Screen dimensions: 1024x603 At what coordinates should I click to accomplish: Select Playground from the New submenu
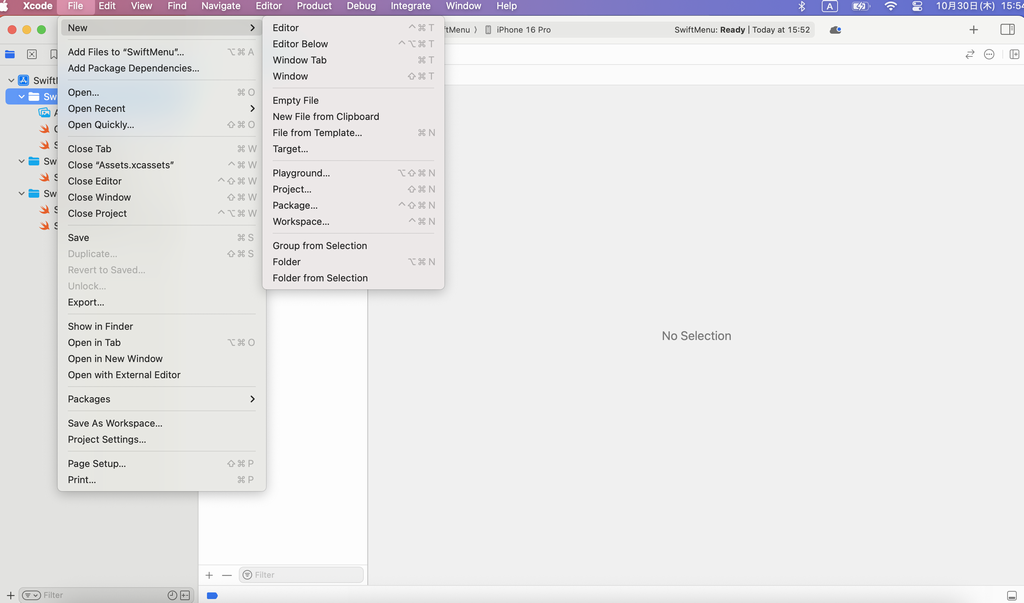pyautogui.click(x=301, y=173)
